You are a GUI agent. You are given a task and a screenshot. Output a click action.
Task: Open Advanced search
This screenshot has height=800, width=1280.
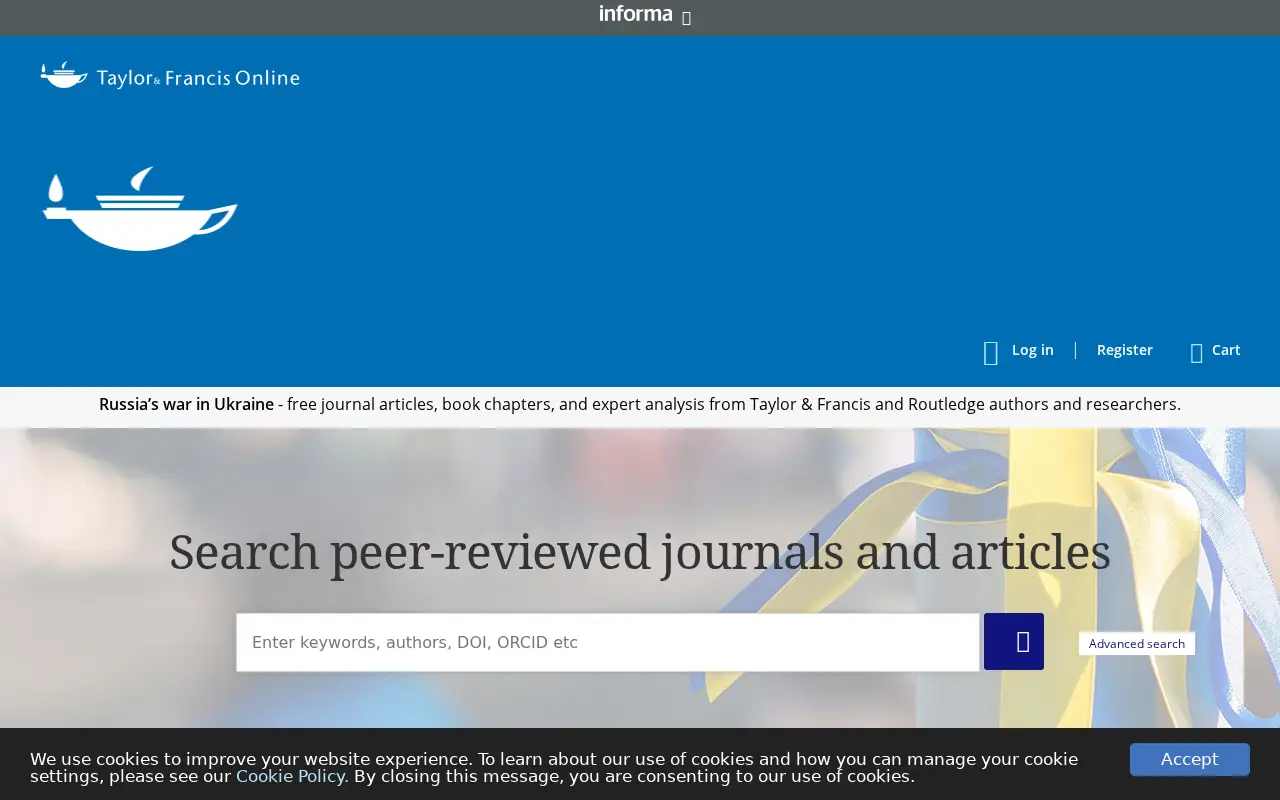click(1137, 644)
